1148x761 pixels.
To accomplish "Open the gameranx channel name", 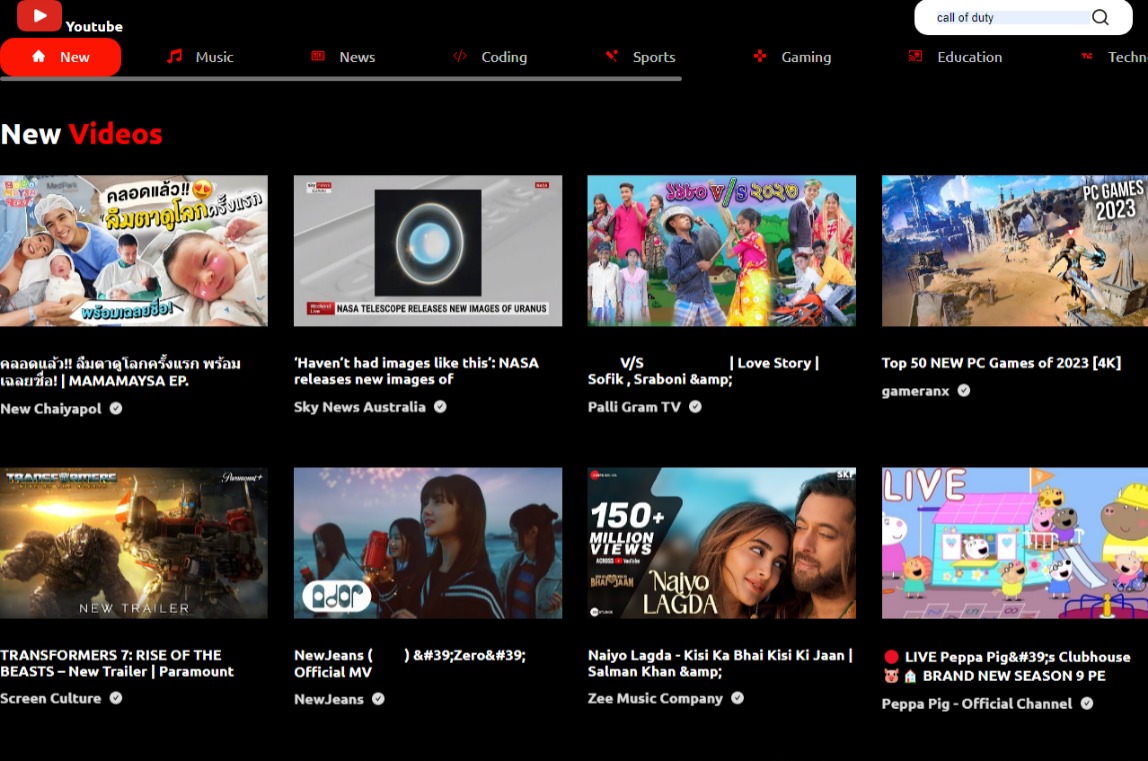I will 915,391.
